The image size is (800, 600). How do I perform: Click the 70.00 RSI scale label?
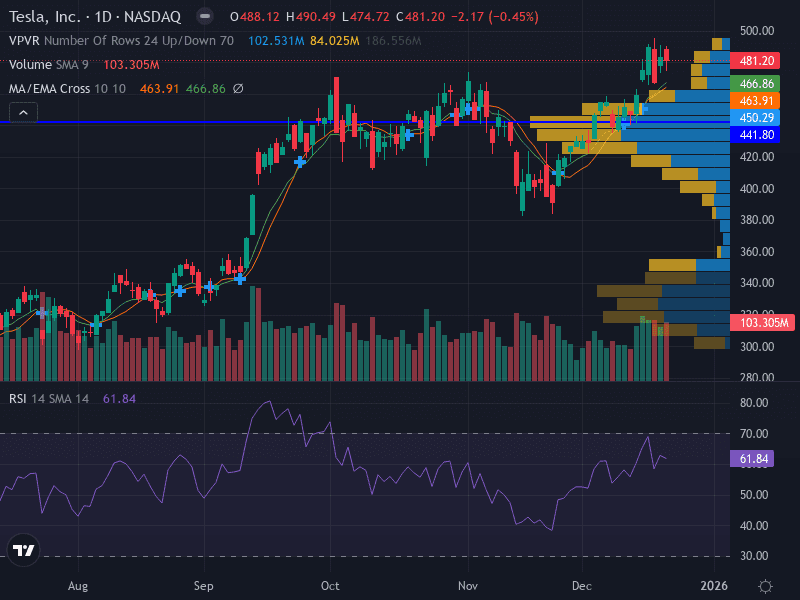[754, 434]
